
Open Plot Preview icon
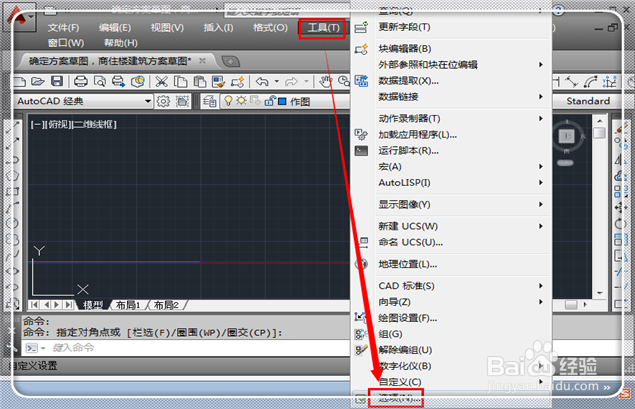point(100,81)
